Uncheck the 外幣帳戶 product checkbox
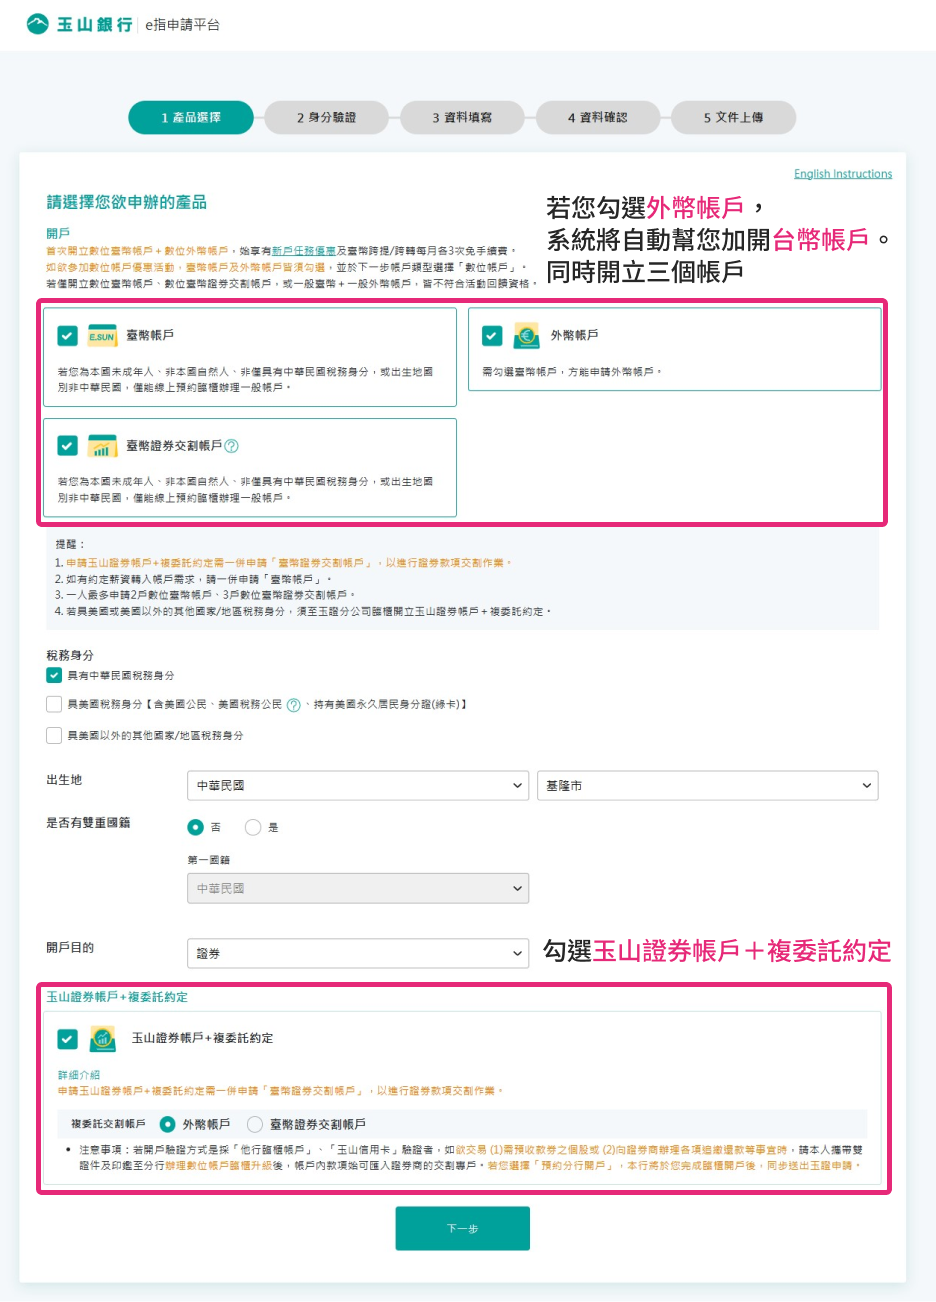 tap(492, 336)
